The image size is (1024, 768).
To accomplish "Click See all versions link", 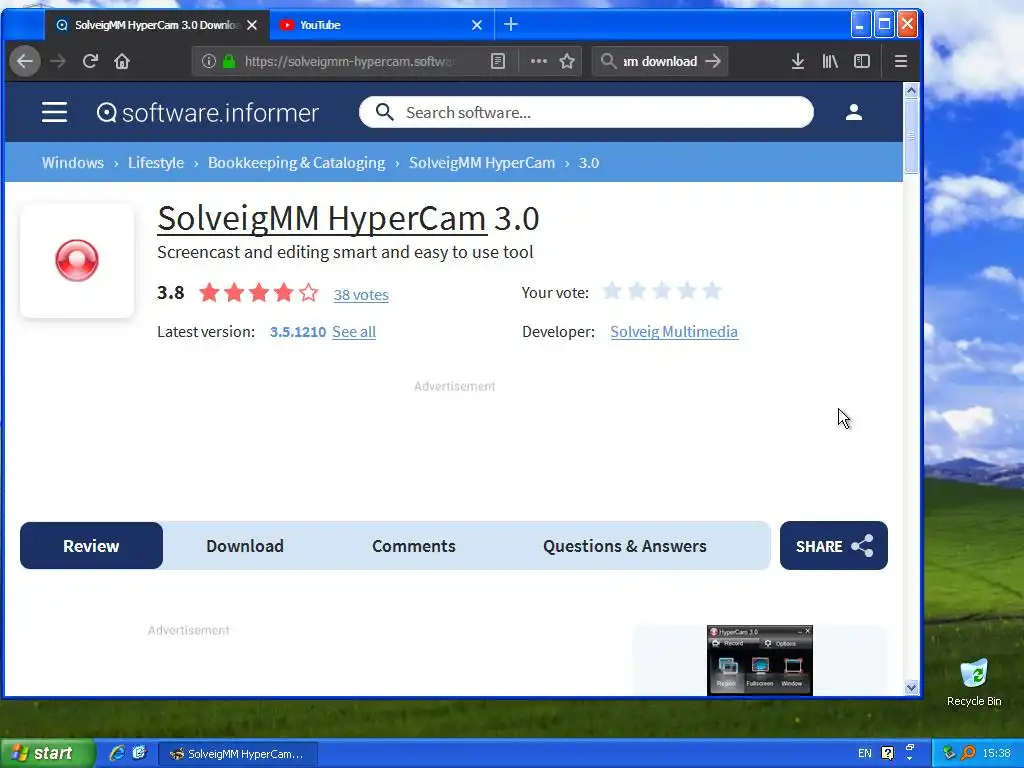I will pyautogui.click(x=354, y=332).
